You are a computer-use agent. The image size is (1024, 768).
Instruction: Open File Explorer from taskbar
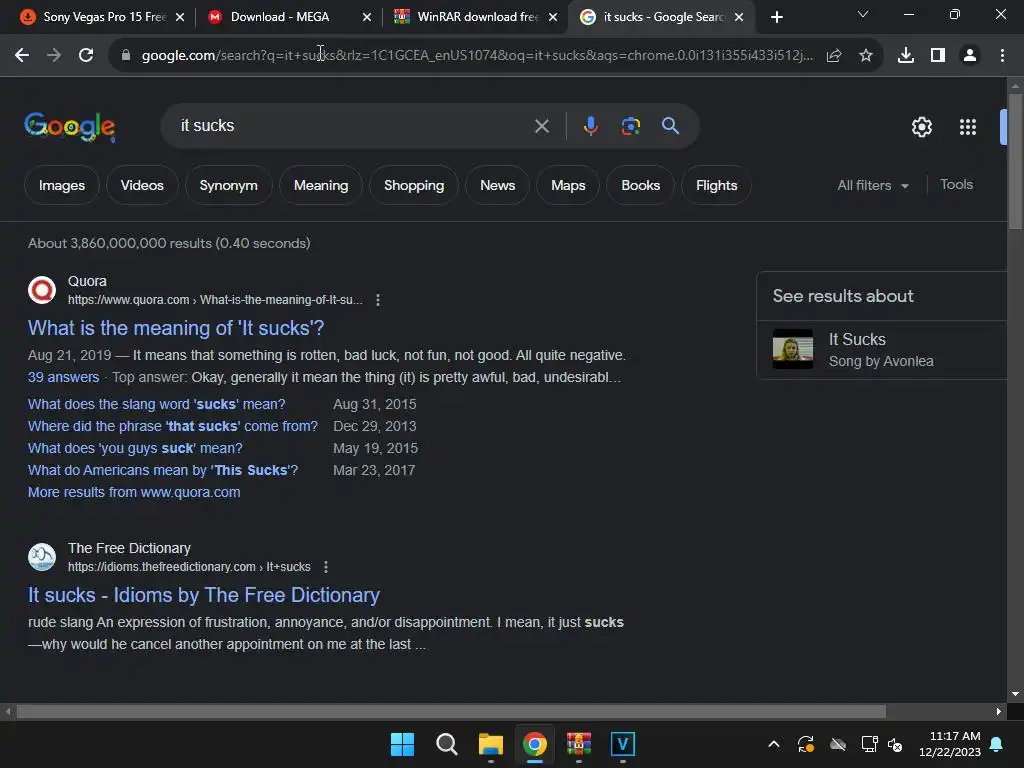490,744
